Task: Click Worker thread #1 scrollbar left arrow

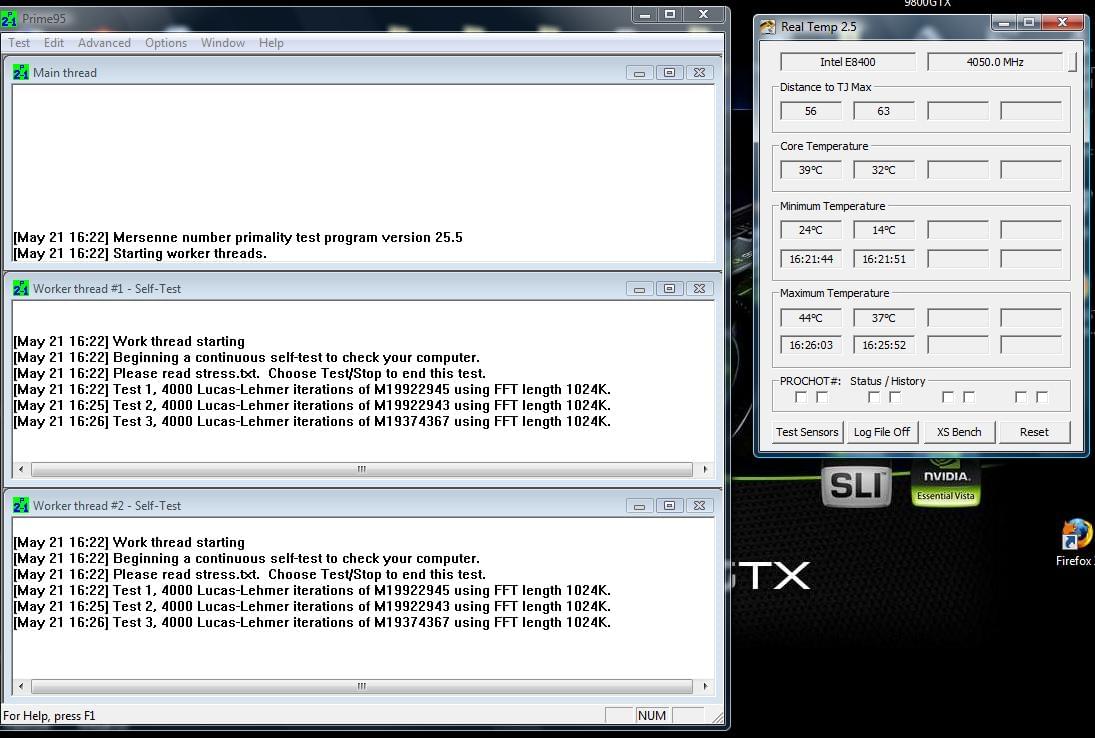Action: click(x=21, y=469)
